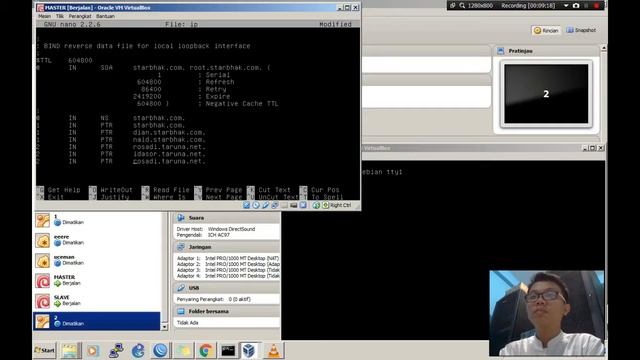Click the Windows Start button
The width and height of the screenshot is (640, 360).
(x=44, y=350)
